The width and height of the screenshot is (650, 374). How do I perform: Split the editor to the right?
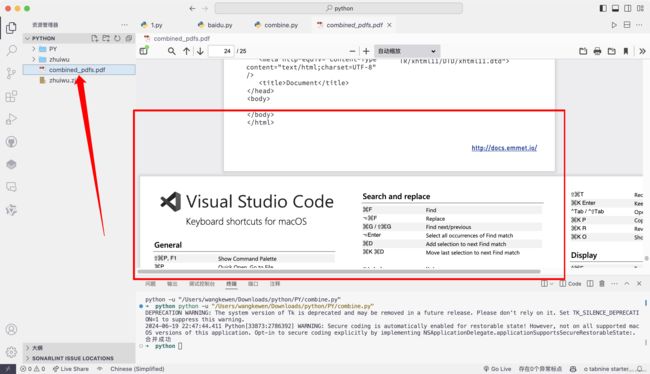[x=627, y=25]
